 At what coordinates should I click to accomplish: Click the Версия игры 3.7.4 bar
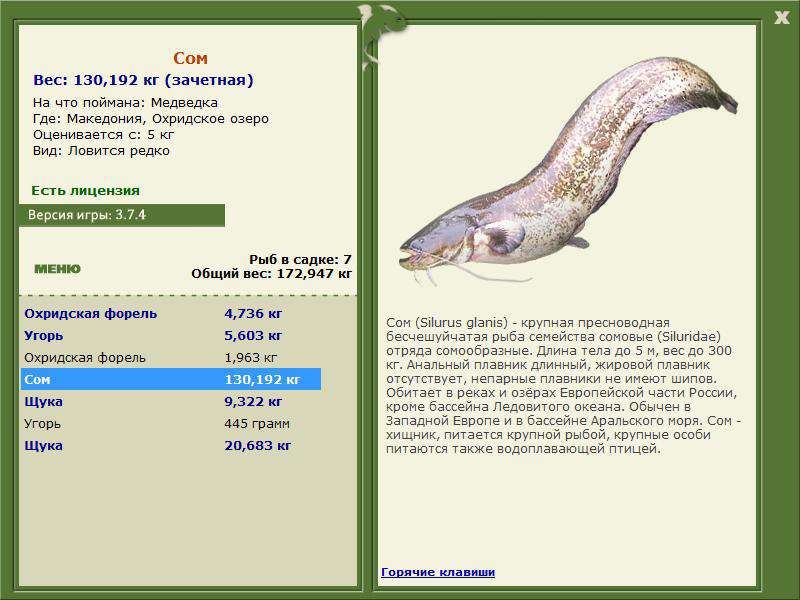point(122,215)
